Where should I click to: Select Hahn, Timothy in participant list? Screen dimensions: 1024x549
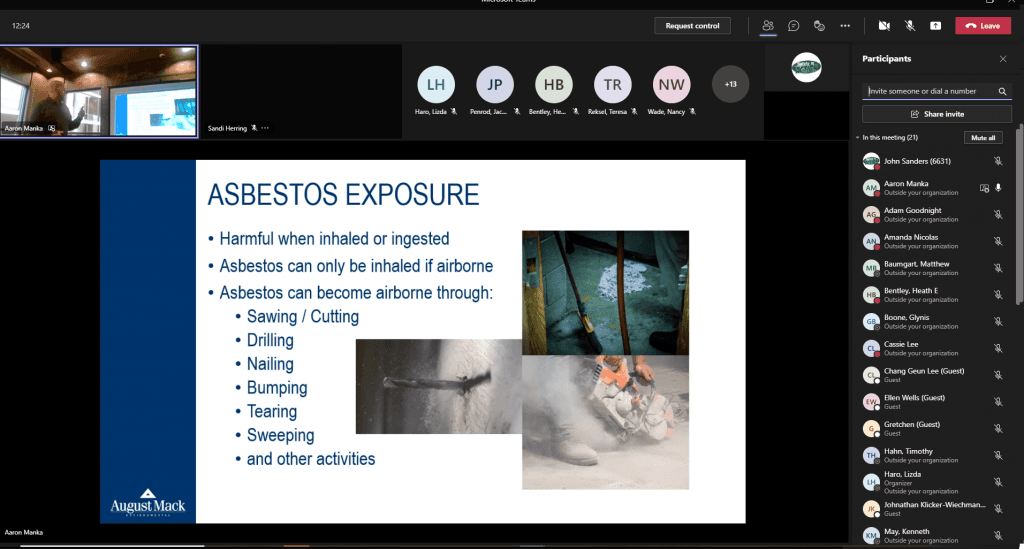coord(934,455)
